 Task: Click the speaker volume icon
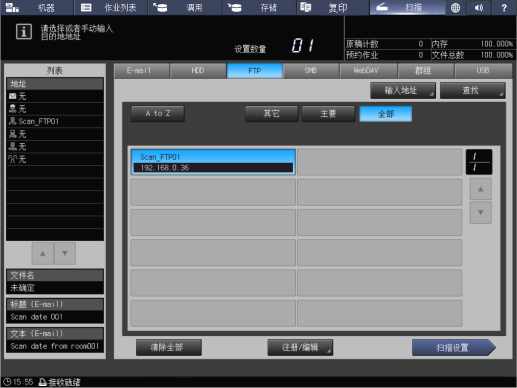pos(479,7)
